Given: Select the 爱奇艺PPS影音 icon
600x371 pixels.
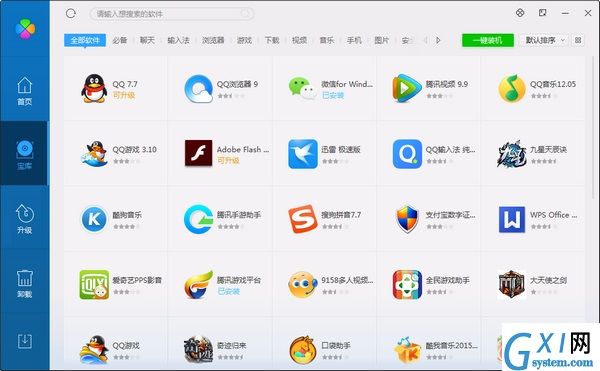Looking at the screenshot, I should click(x=94, y=285).
